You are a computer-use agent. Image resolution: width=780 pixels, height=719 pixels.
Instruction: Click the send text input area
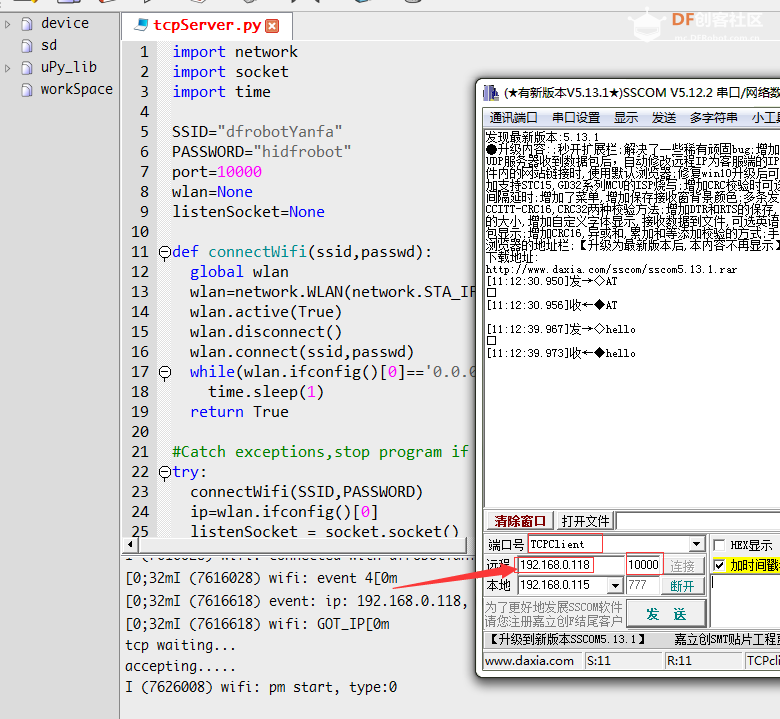coord(745,601)
